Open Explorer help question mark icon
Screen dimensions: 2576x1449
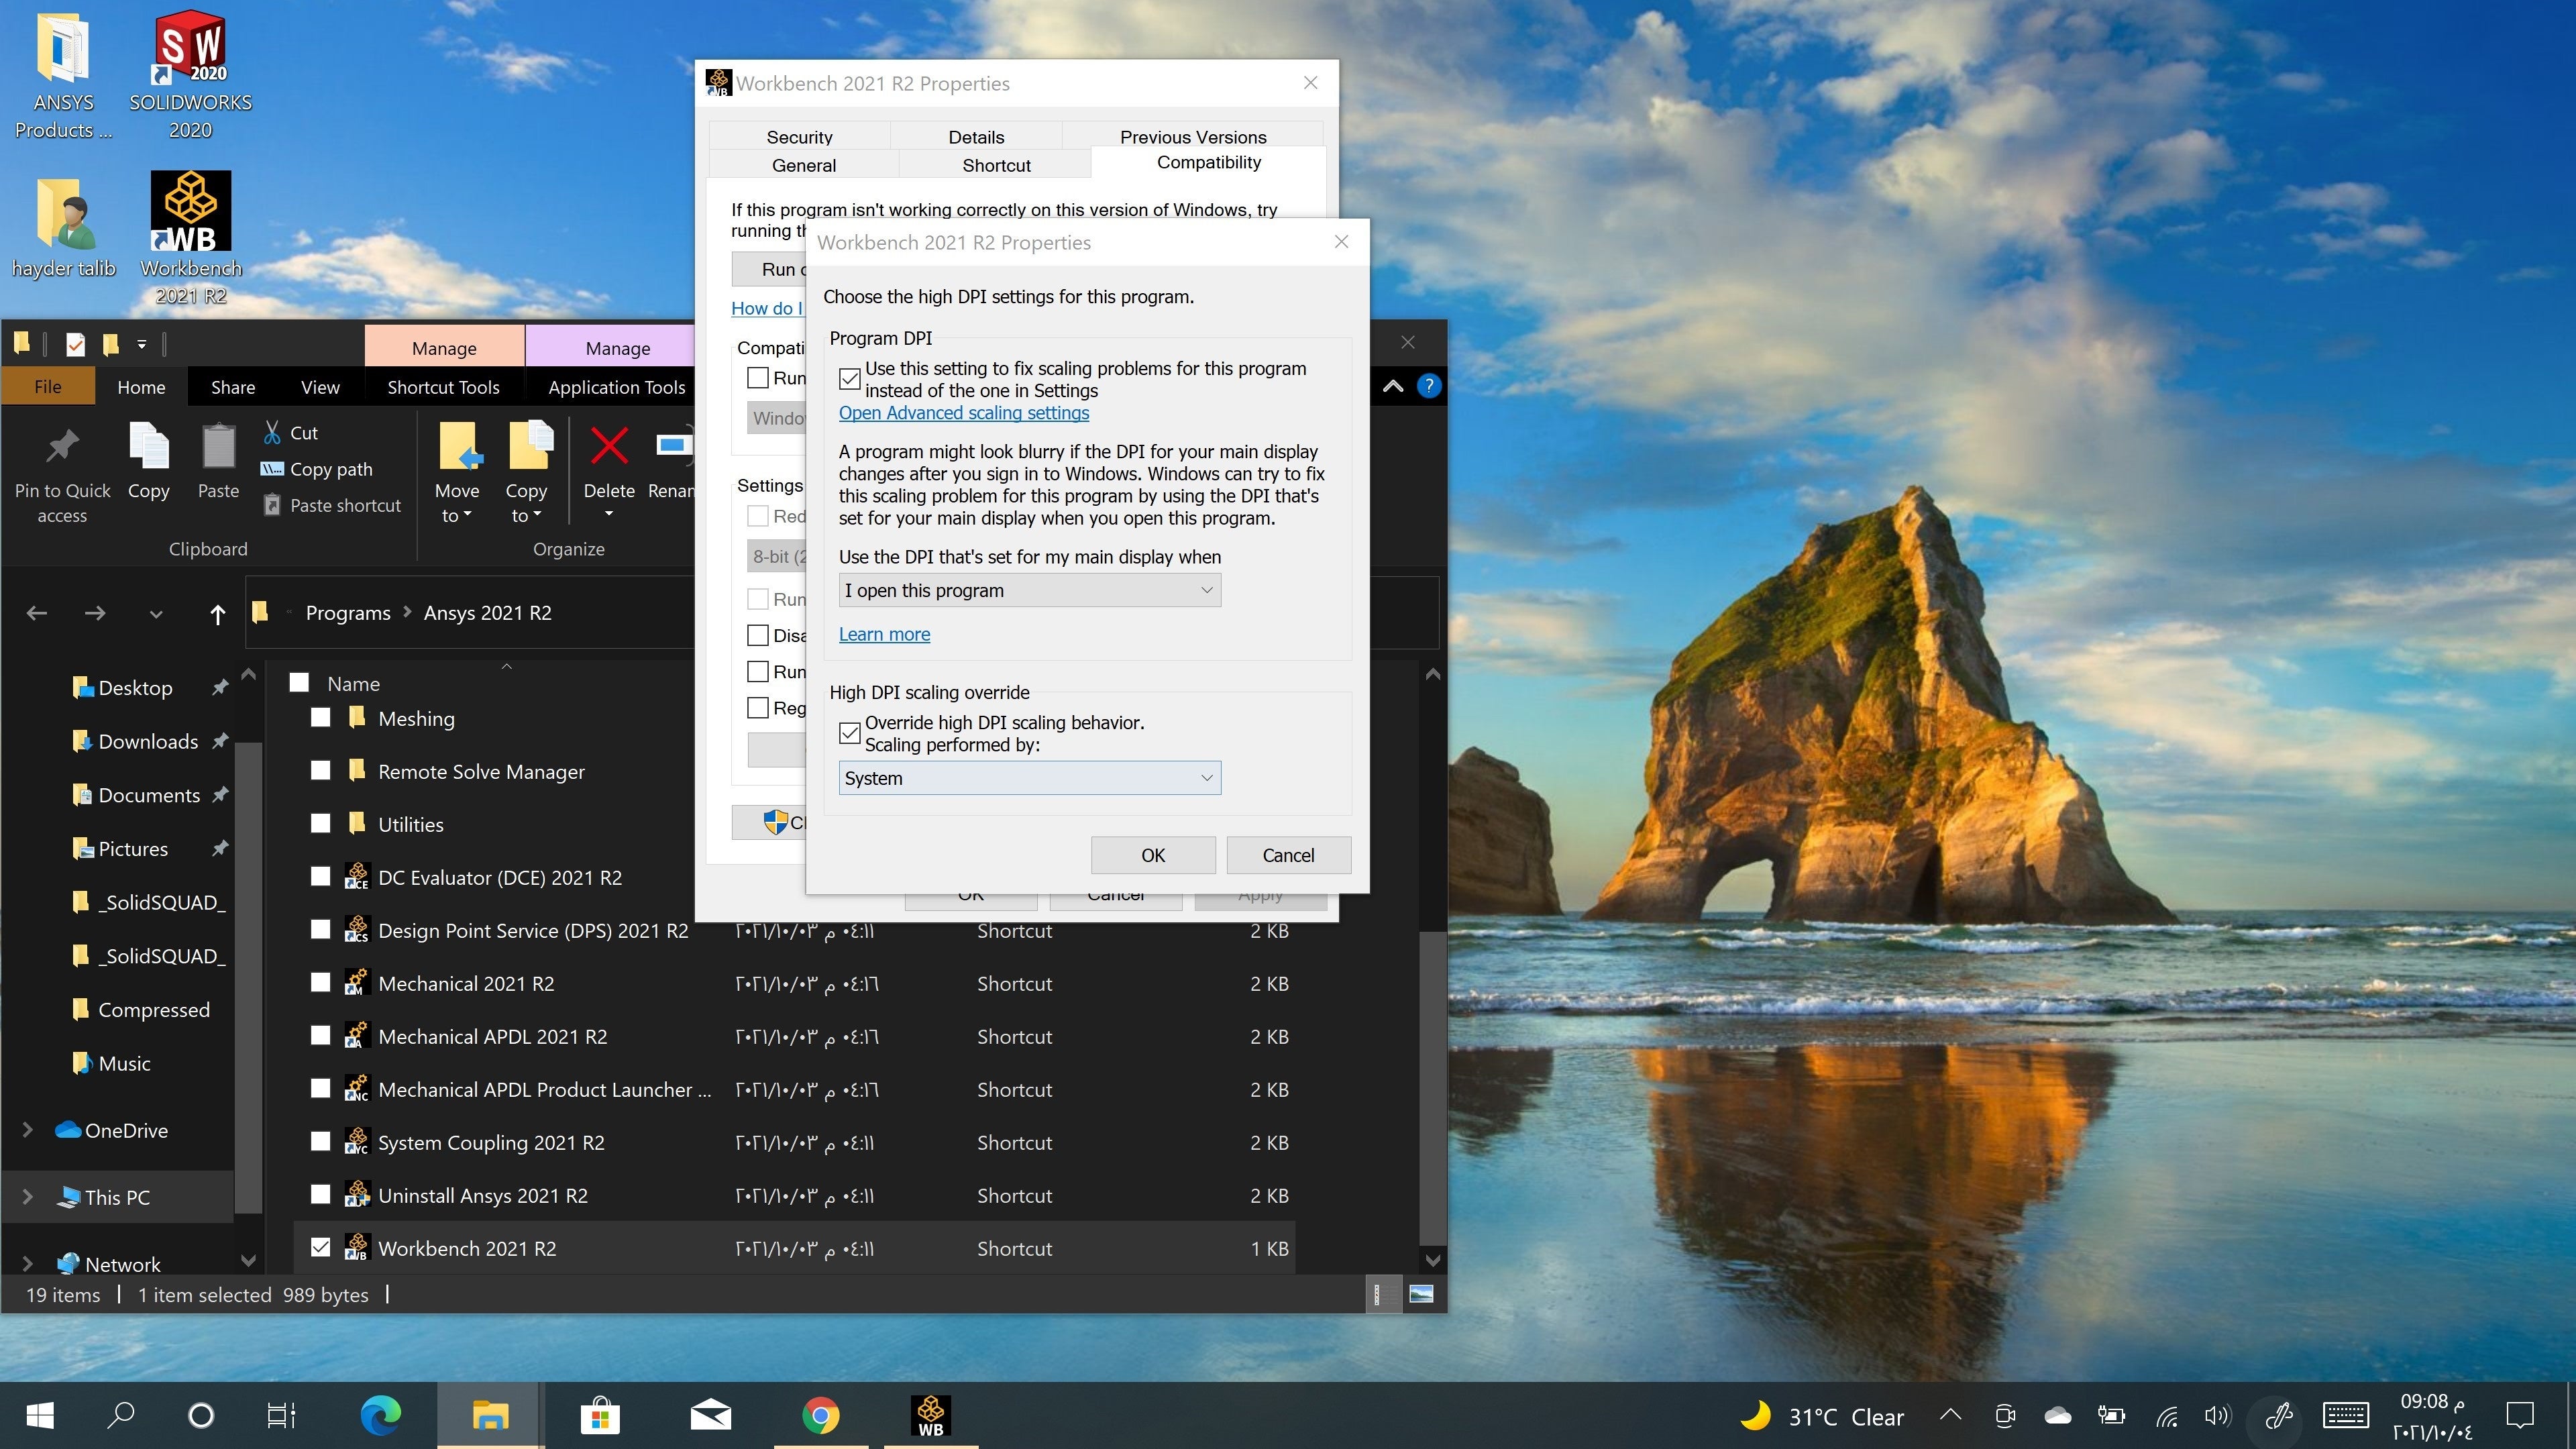(x=1429, y=386)
